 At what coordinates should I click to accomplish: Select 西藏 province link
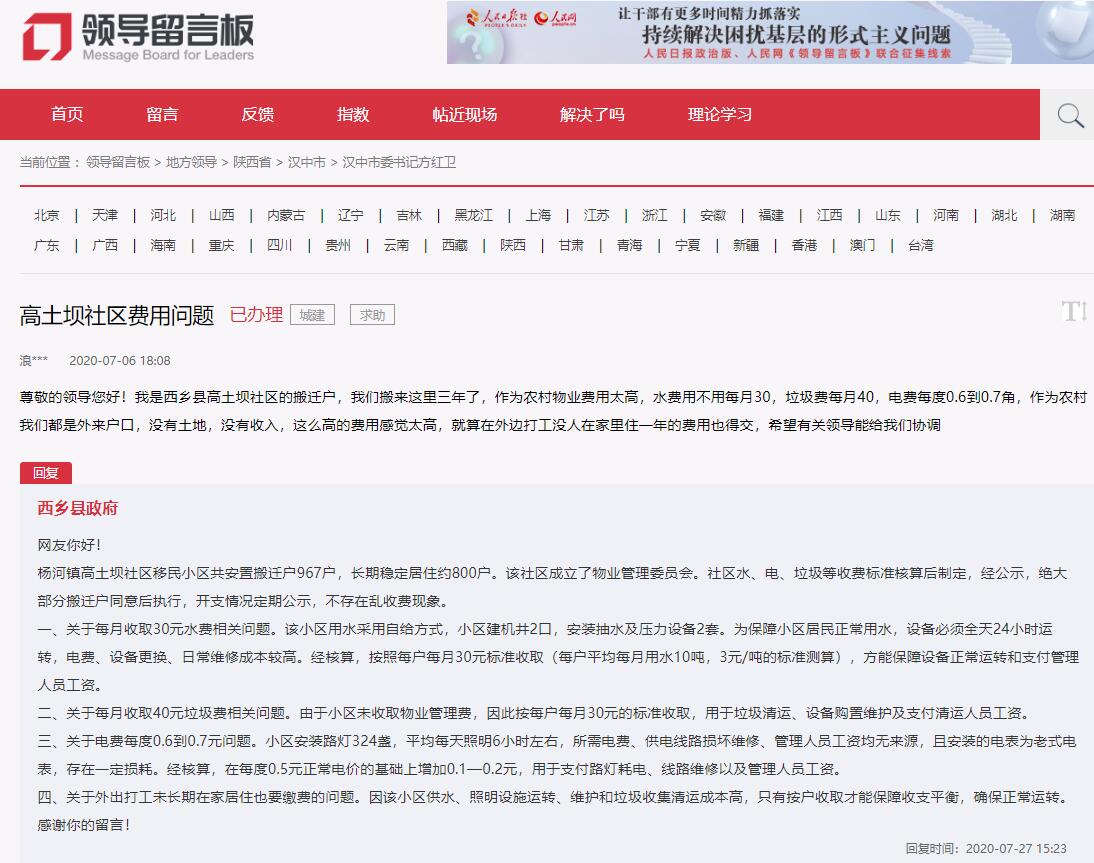tap(455, 246)
